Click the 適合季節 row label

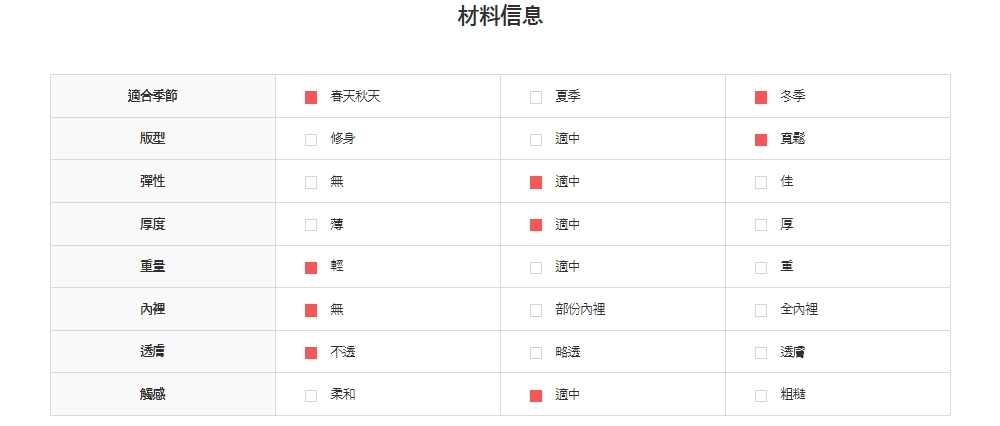pos(153,96)
